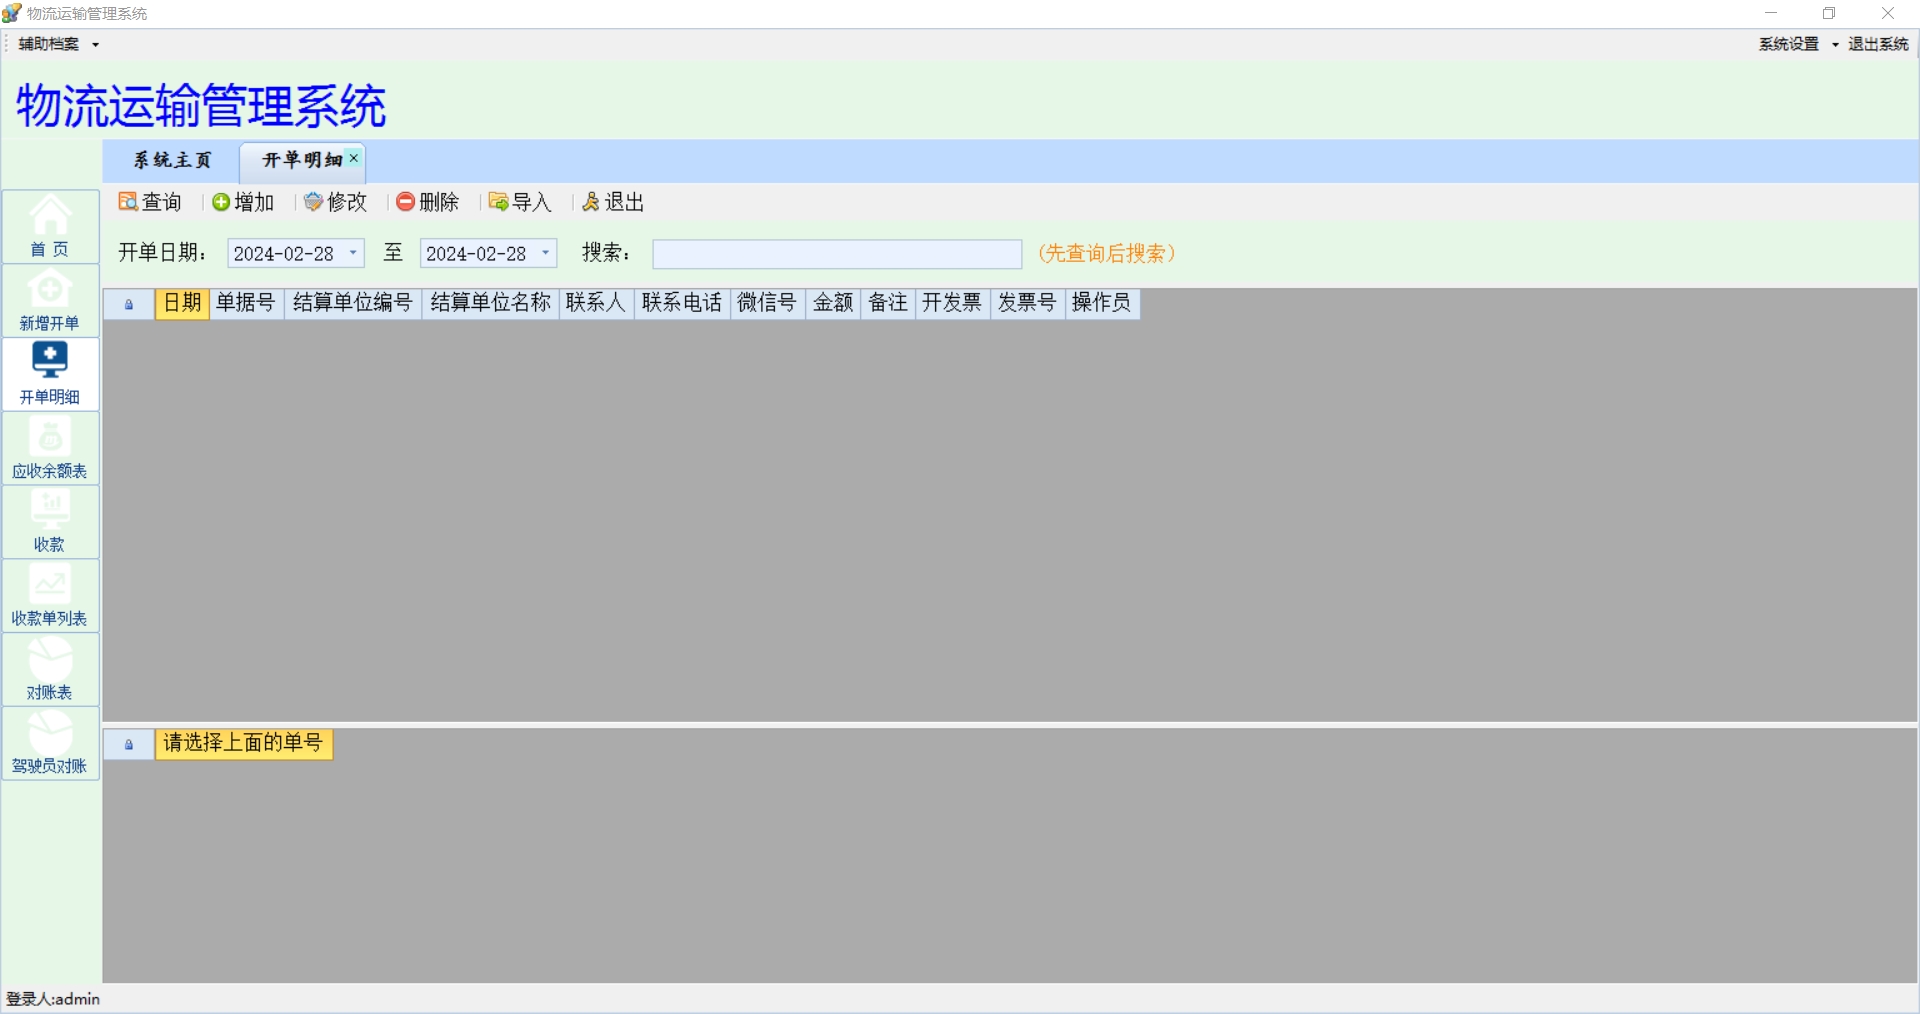Click the 联系人 column header
The image size is (1920, 1014).
[596, 304]
